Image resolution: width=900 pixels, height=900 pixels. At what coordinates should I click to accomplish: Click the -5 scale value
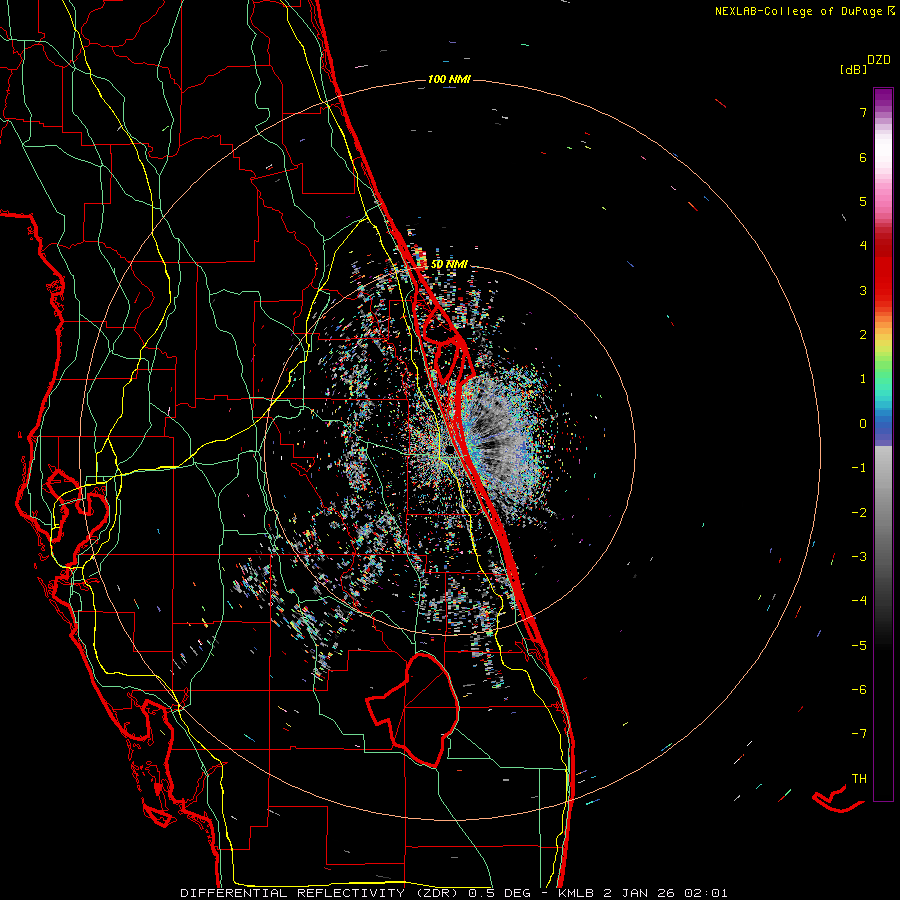[x=859, y=646]
